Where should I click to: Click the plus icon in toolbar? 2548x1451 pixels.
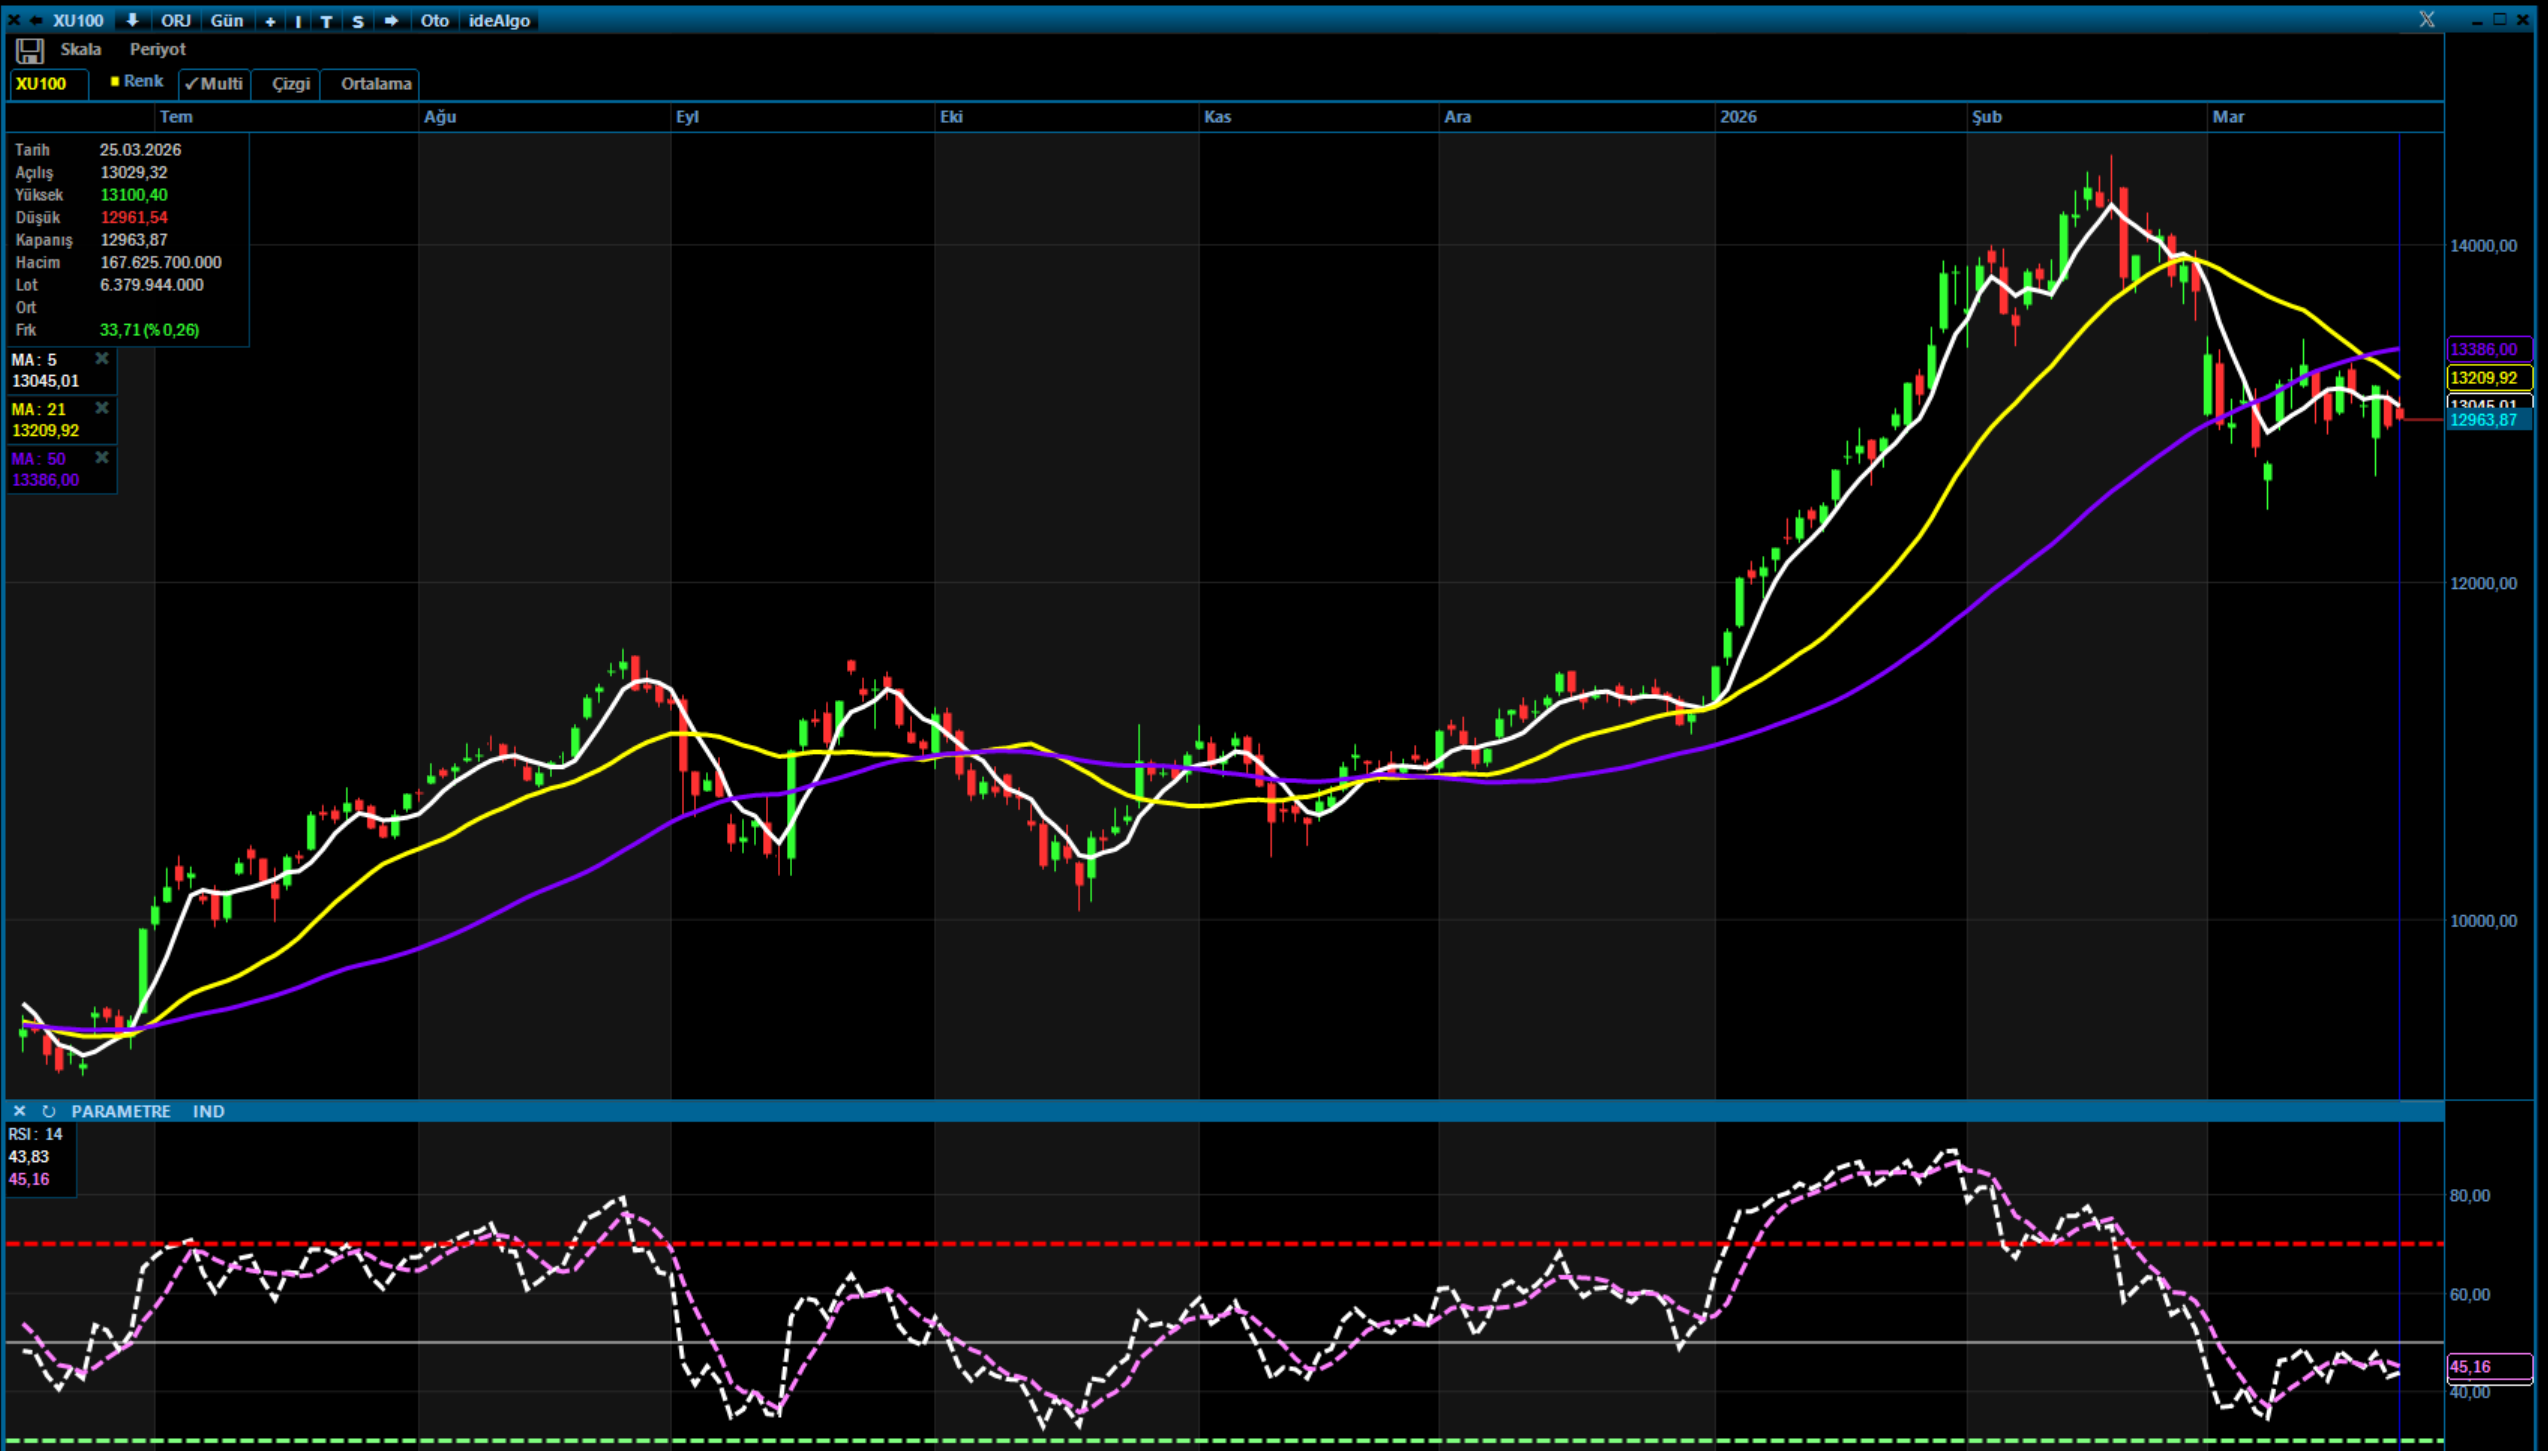(x=270, y=21)
